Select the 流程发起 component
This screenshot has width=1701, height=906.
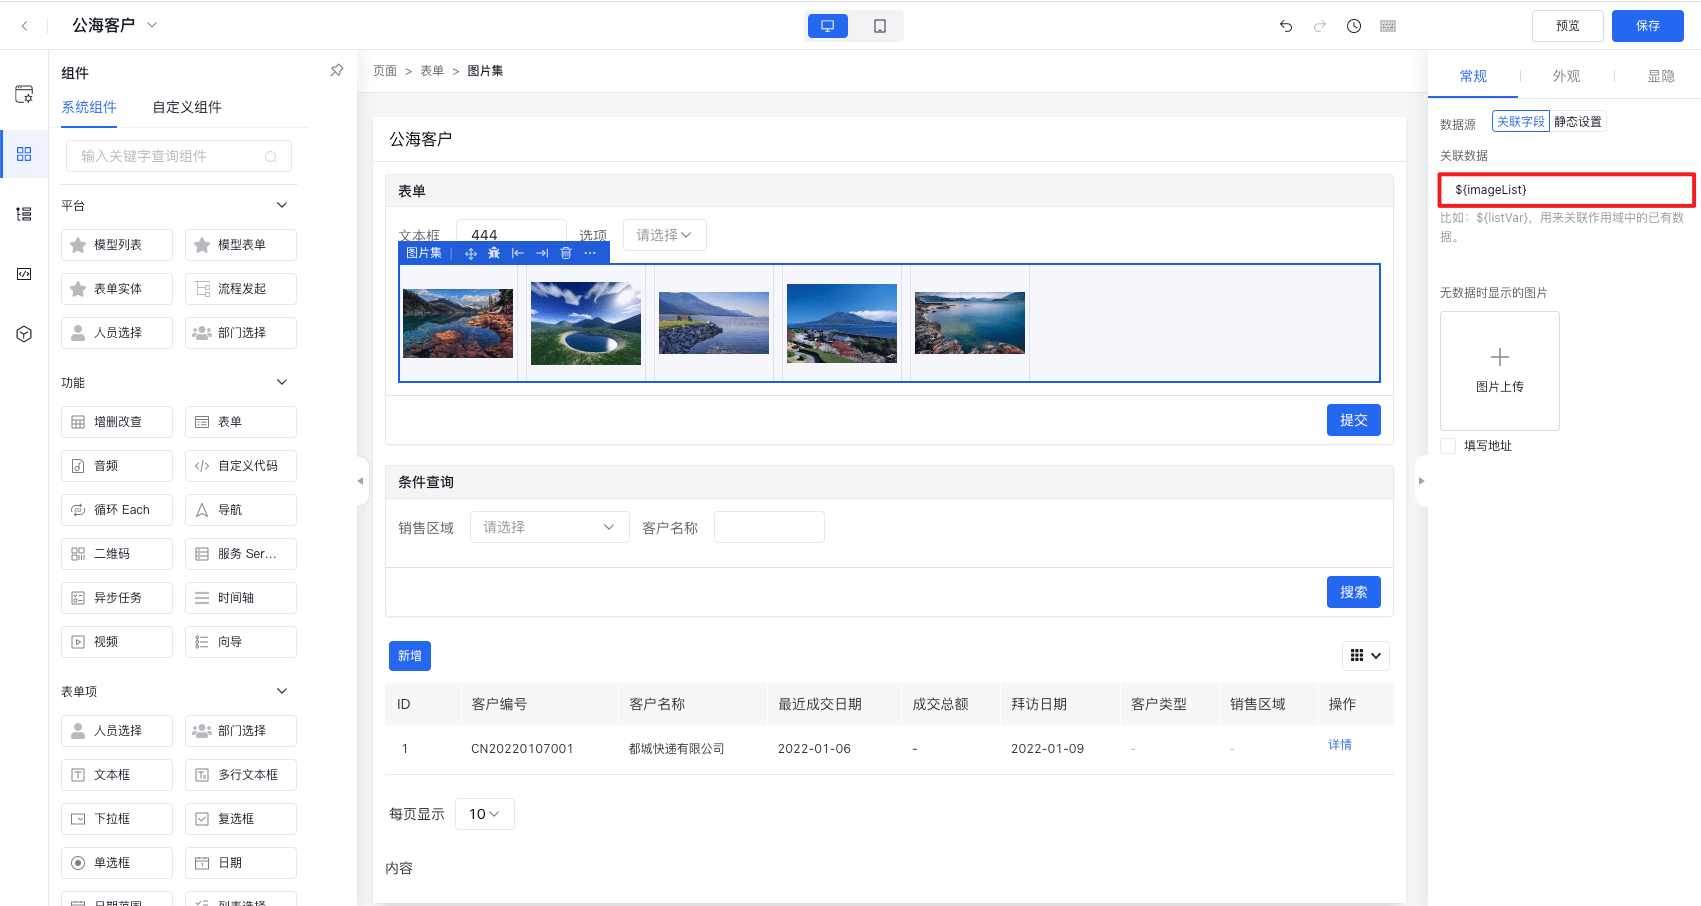(241, 289)
